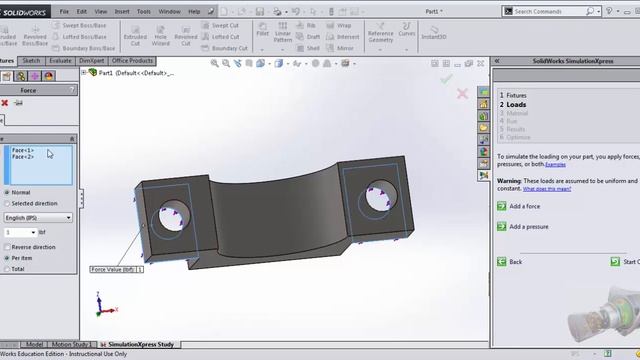Select the Selected direction radio button
Screen dimensions: 640x360
point(7,203)
